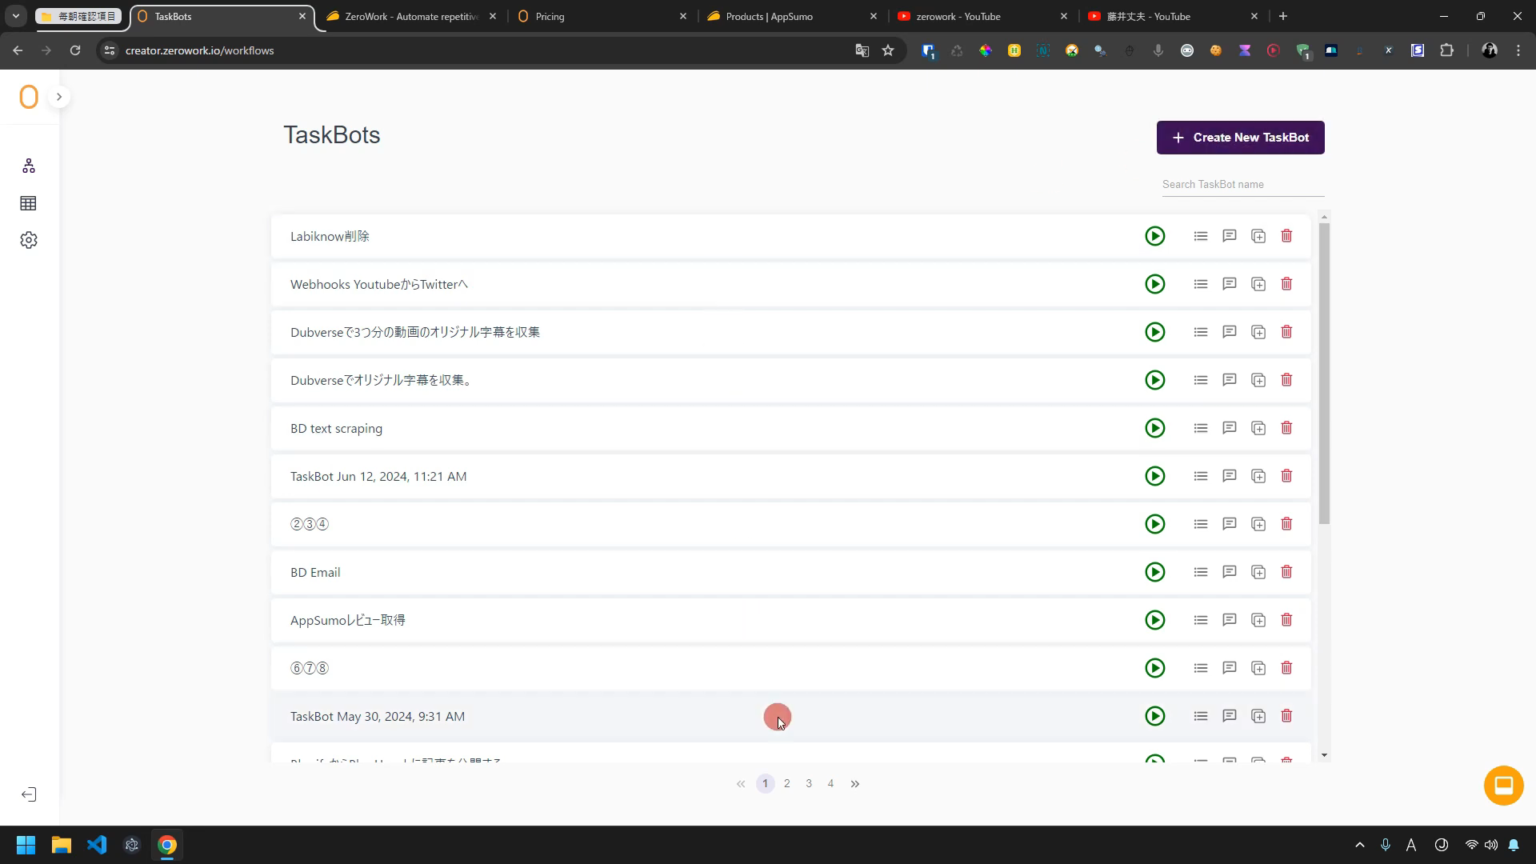Run the Webhooks YoutubeからTwitterへ TaskBot

(x=1155, y=284)
